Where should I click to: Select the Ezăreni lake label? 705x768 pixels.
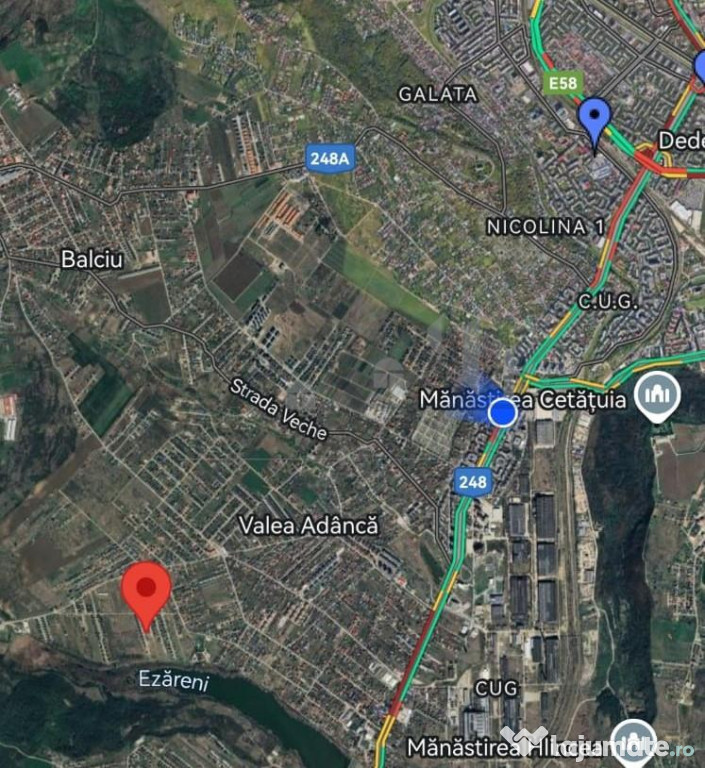point(174,680)
